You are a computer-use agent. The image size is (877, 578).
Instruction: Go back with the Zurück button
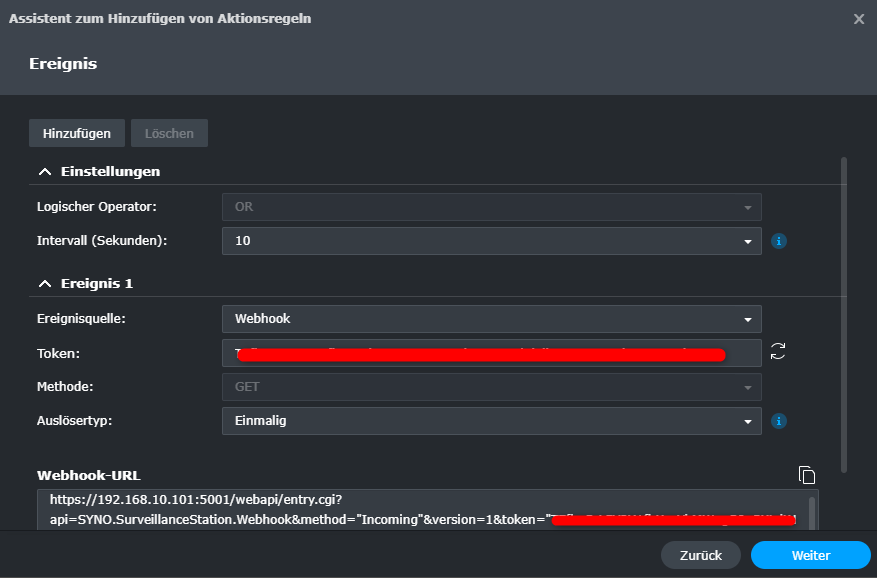pyautogui.click(x=700, y=555)
